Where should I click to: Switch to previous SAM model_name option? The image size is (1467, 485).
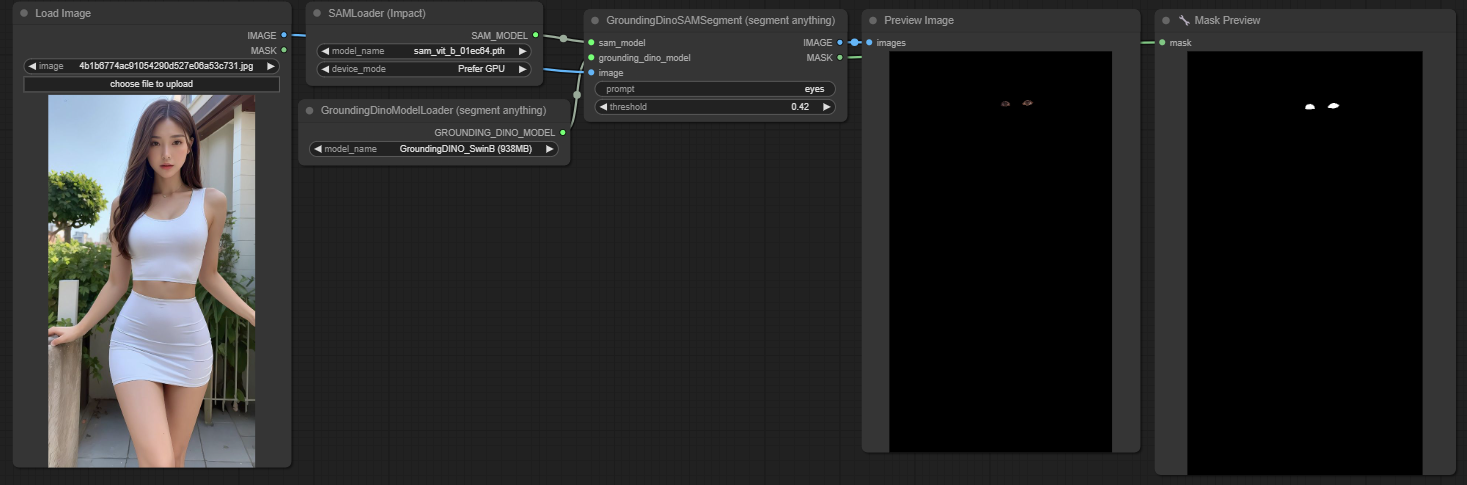pos(325,51)
